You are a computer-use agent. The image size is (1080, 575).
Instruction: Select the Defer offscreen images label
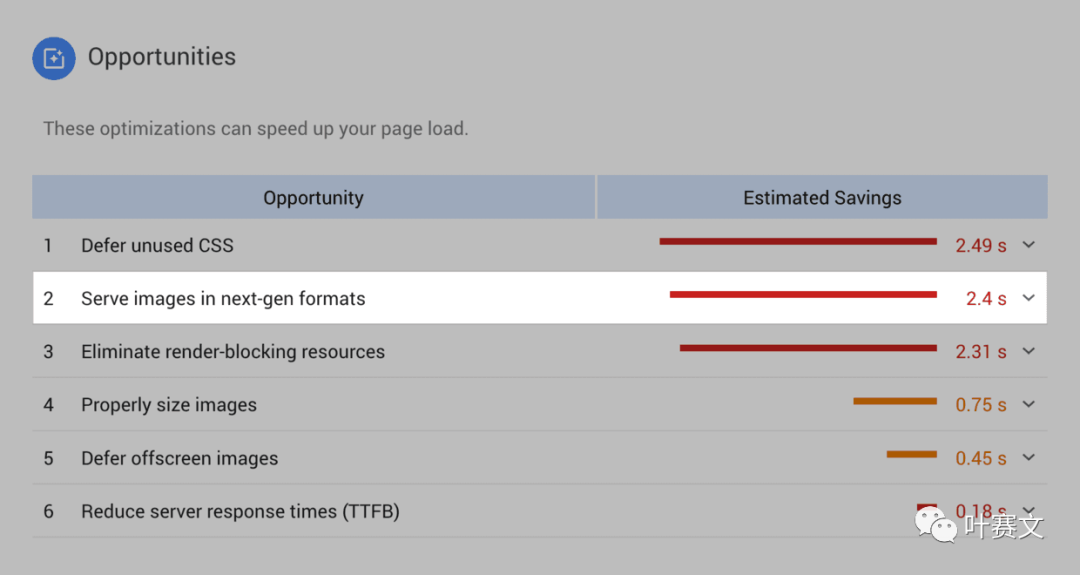click(x=180, y=458)
